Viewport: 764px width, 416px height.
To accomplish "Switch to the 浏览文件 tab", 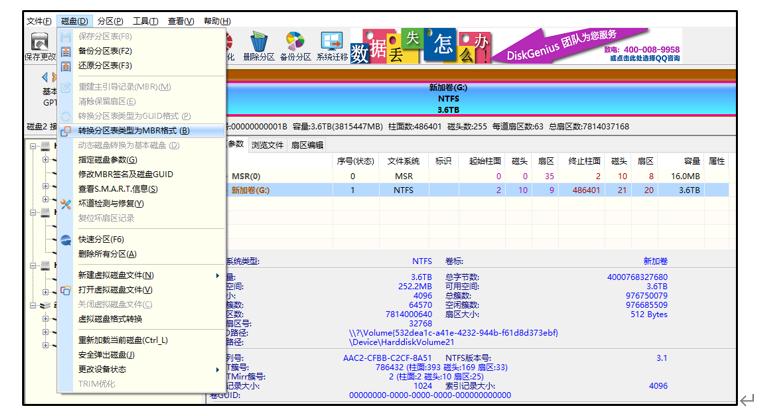I will click(x=267, y=145).
